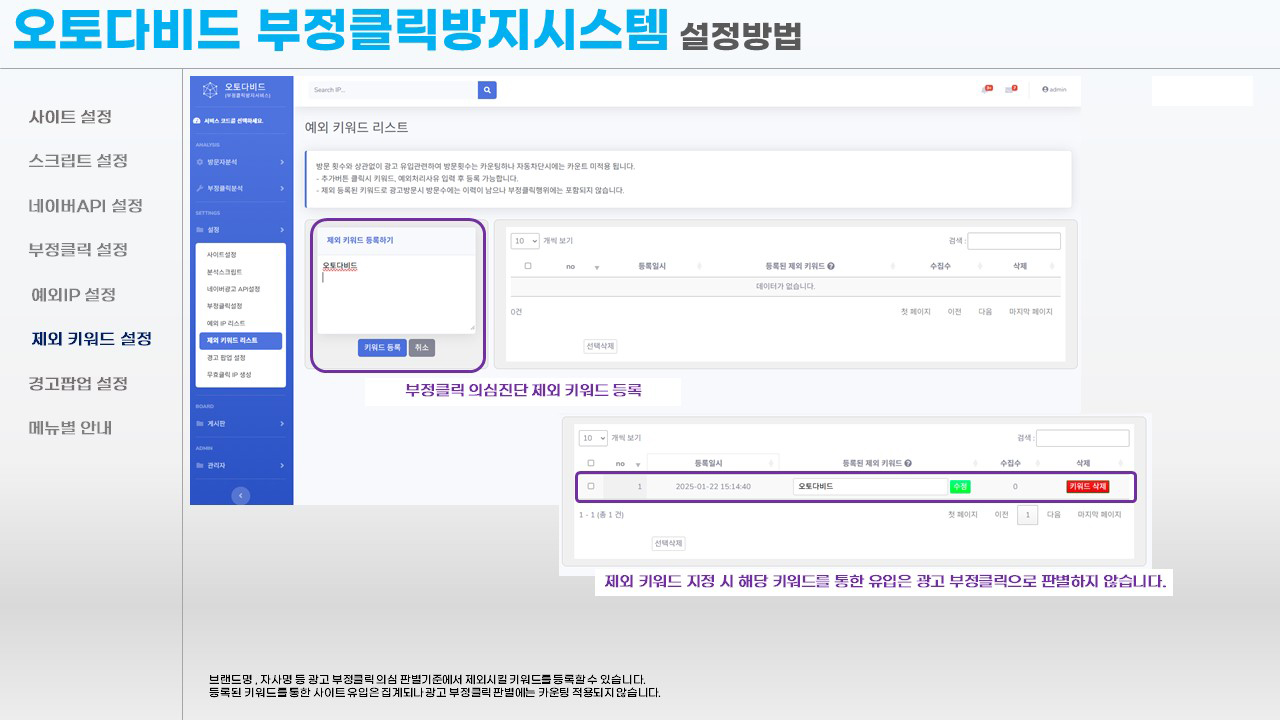
Task: Tick the checkbox for the 오토다비드 keyword row
Action: pos(591,487)
